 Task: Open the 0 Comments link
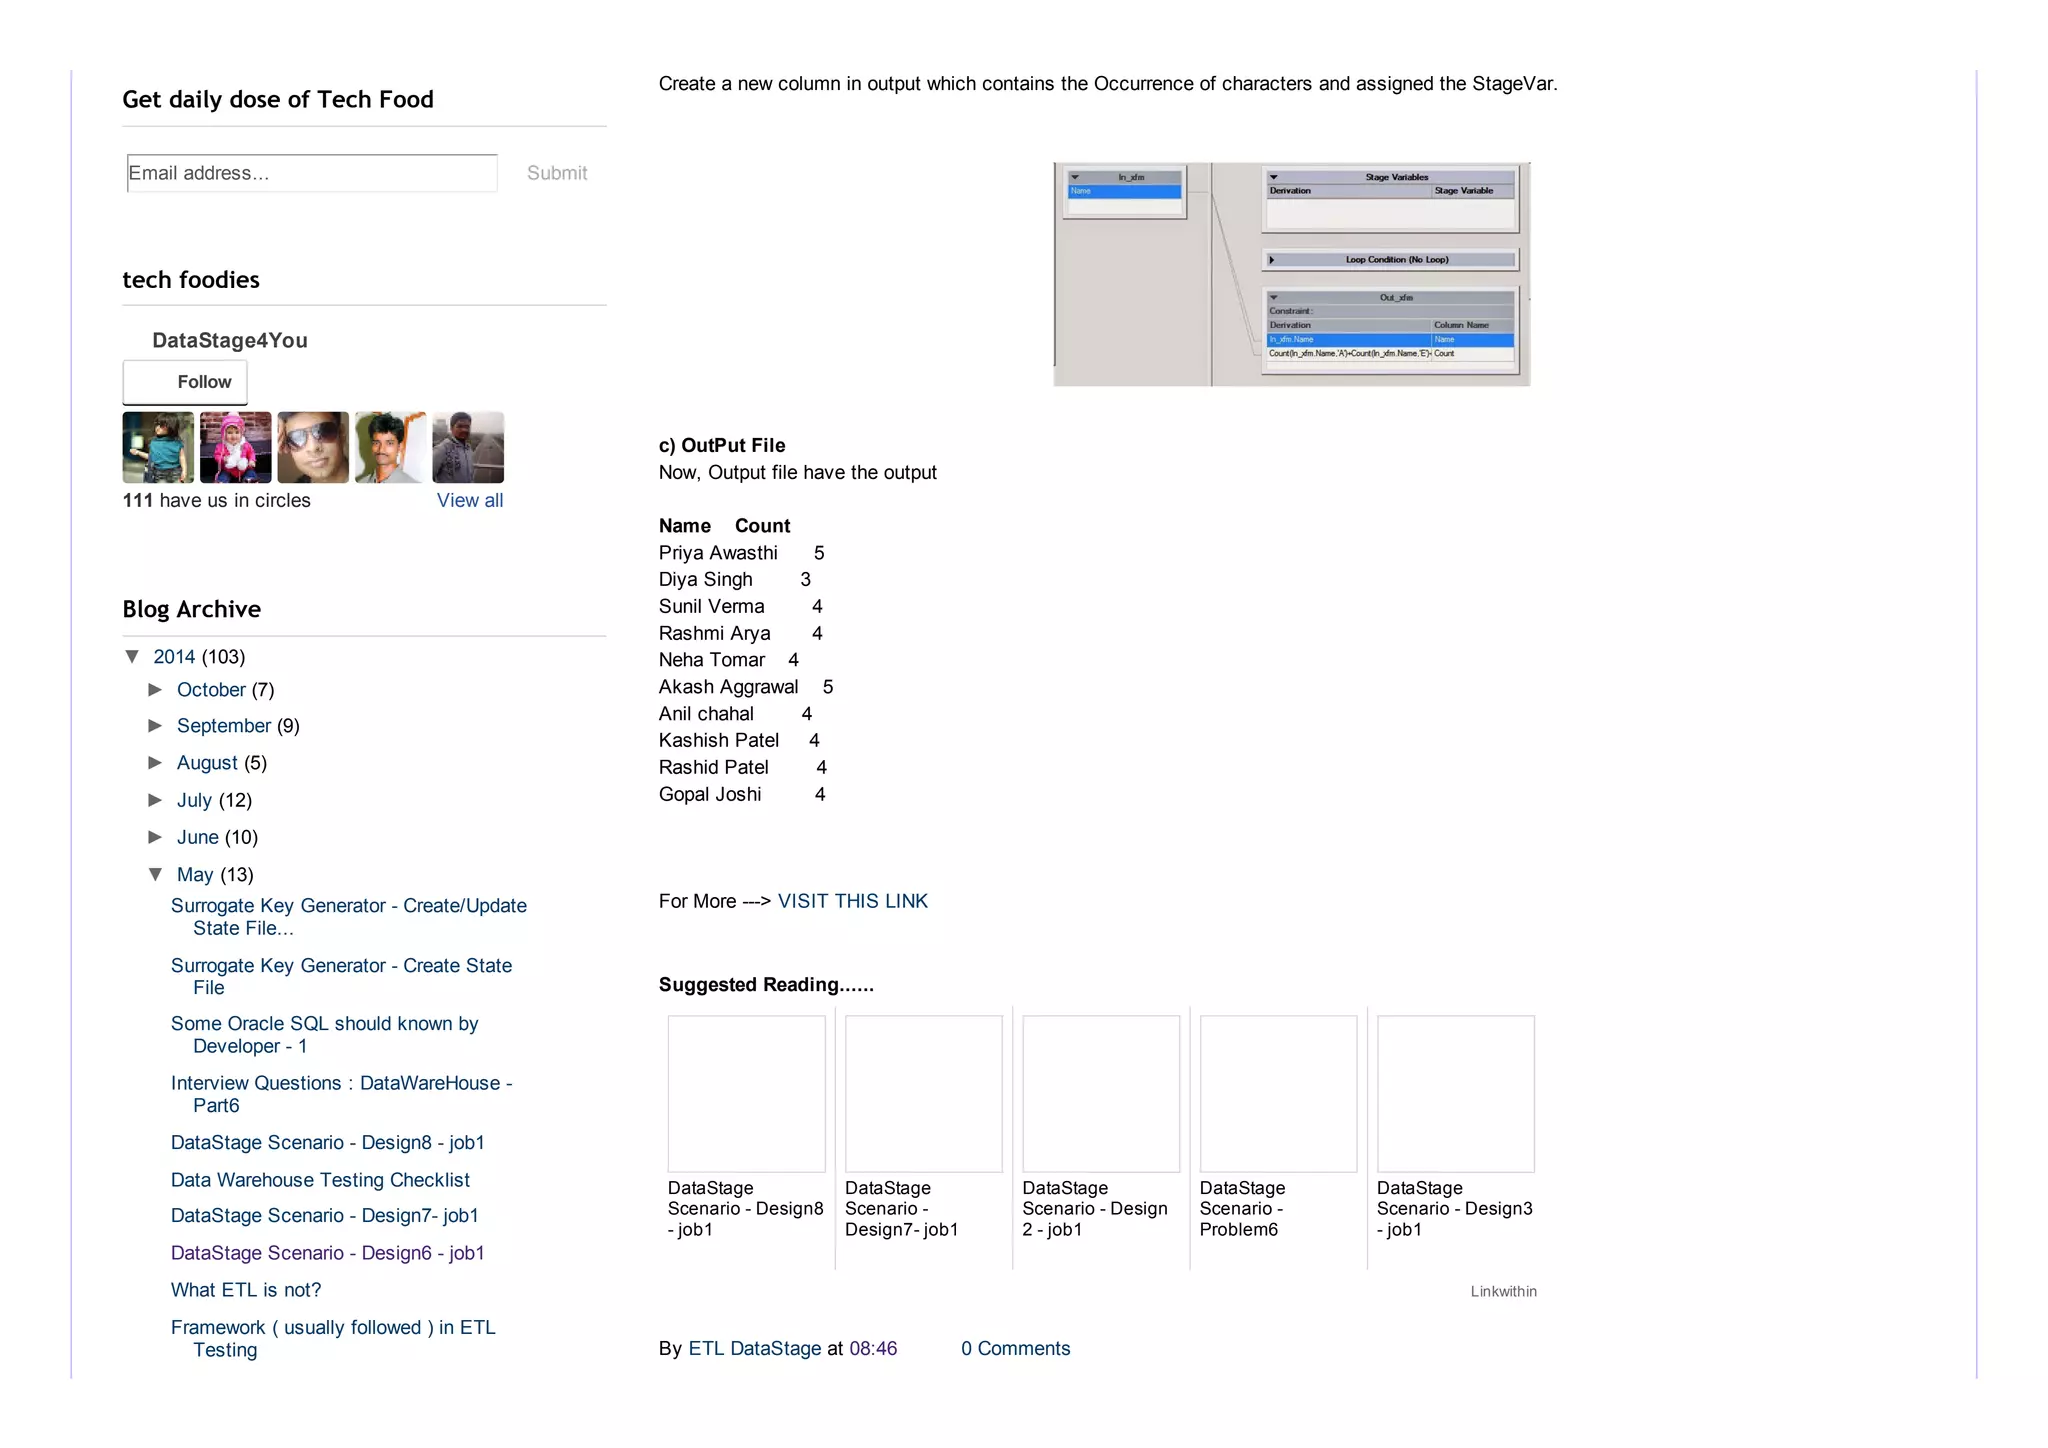coord(1015,1348)
